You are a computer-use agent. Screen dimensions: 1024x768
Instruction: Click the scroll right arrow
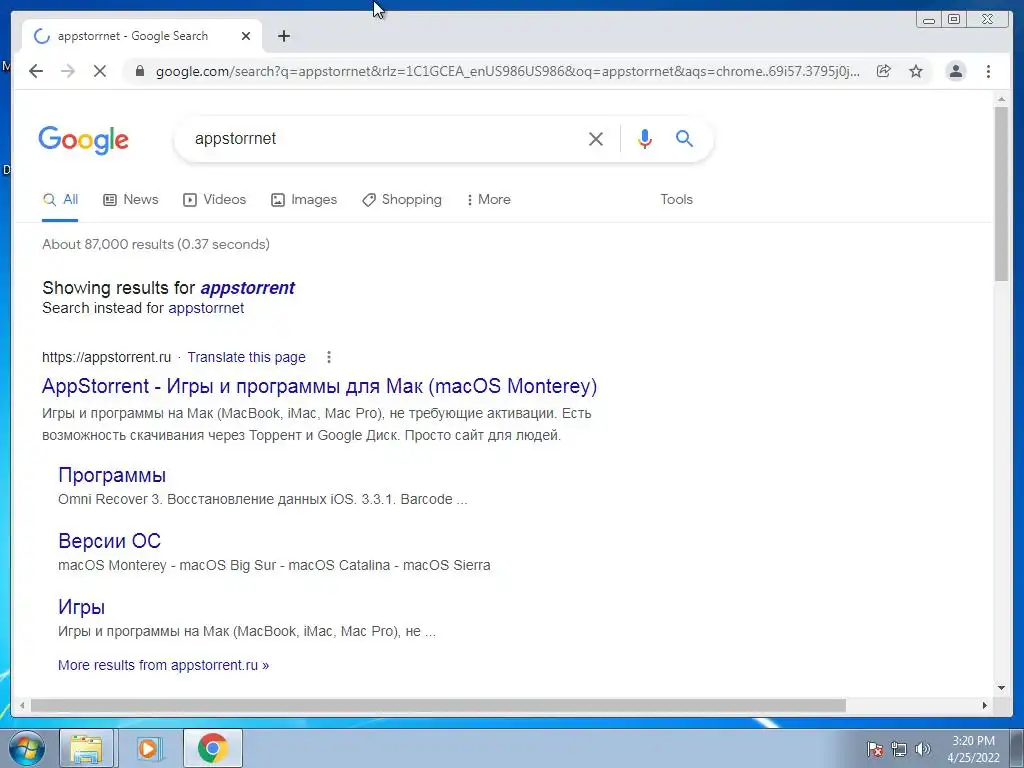pyautogui.click(x=985, y=705)
